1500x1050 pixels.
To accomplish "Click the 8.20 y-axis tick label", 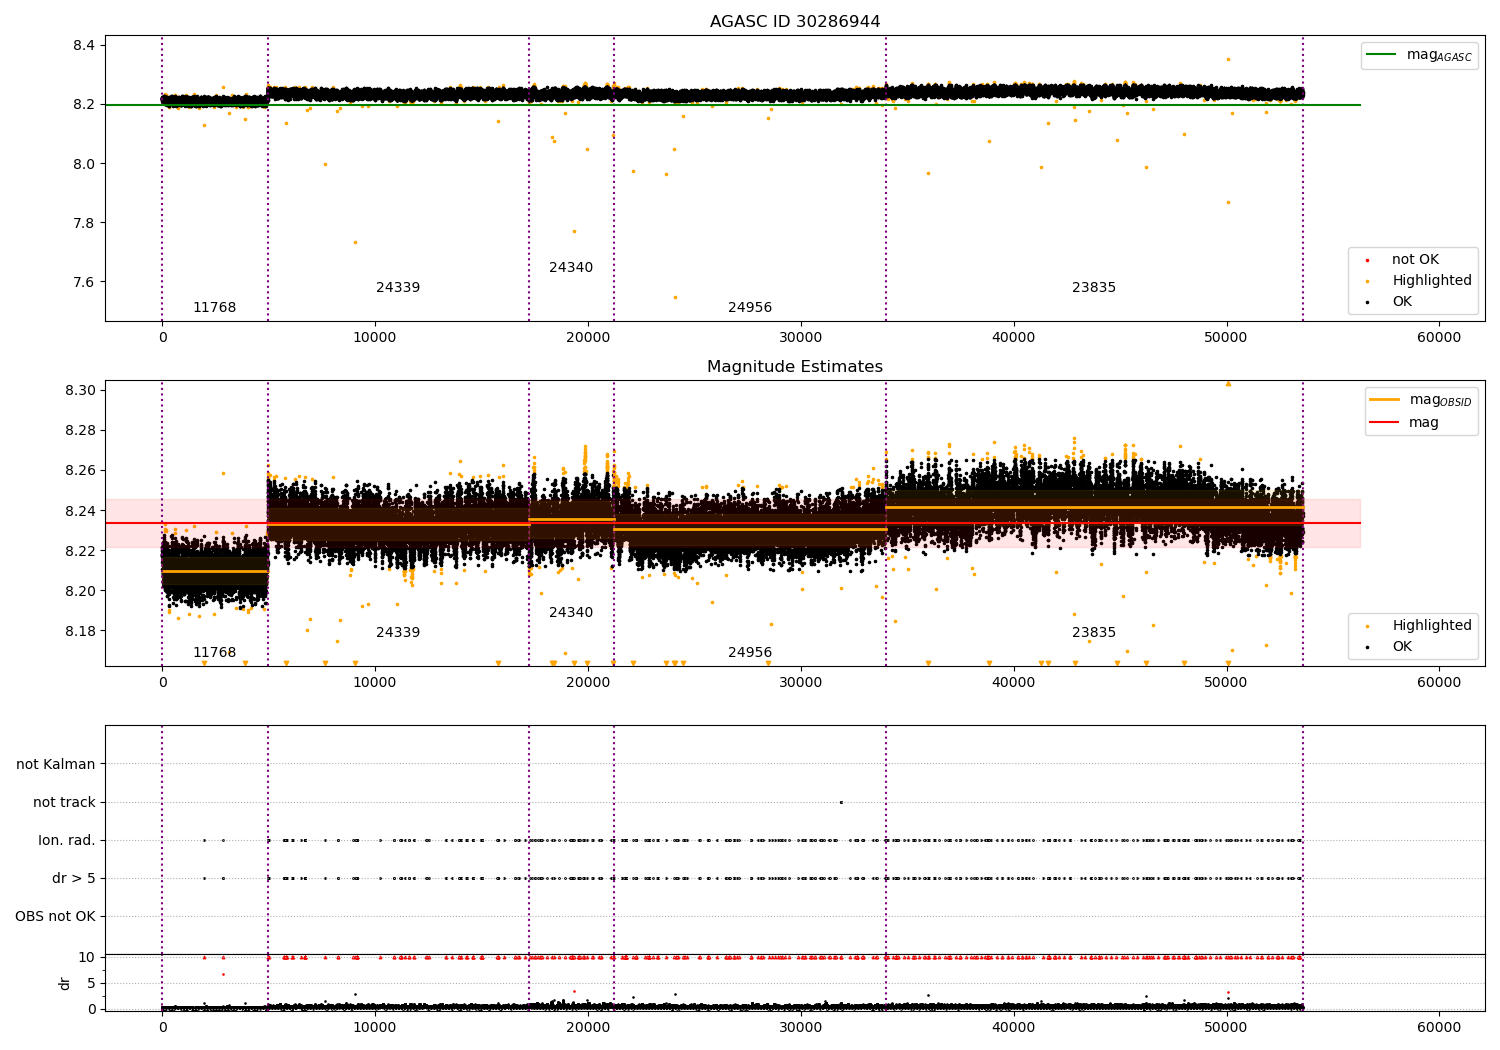I will 80,591.
